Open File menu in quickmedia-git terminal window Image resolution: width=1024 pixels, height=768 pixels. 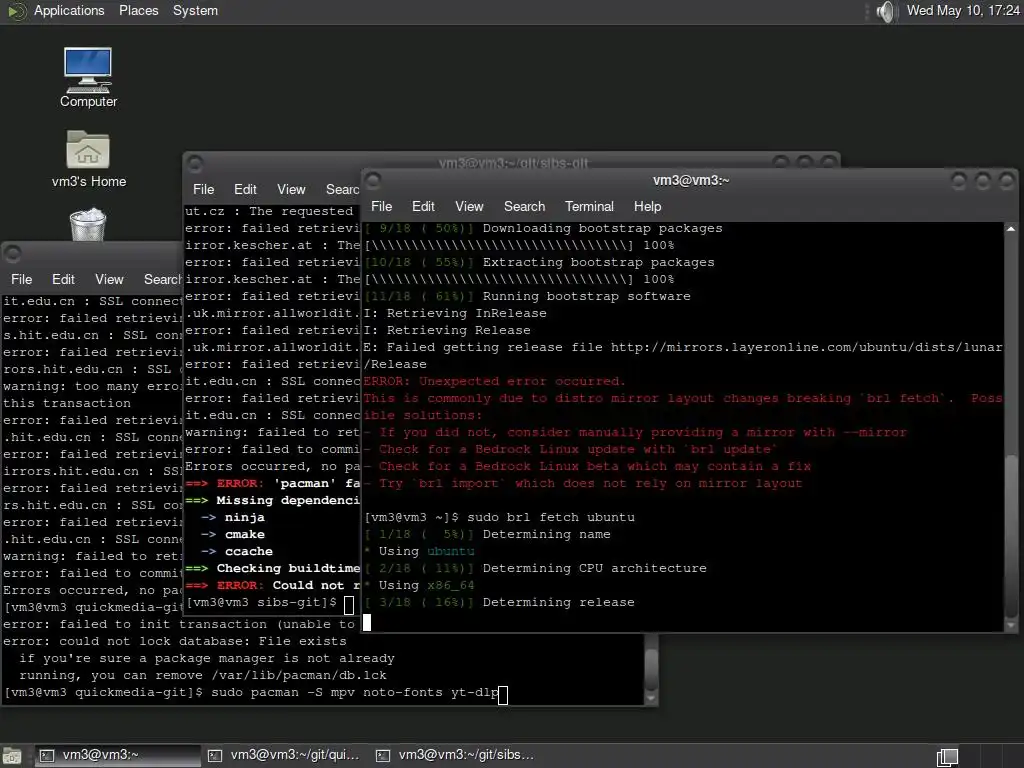(22, 280)
